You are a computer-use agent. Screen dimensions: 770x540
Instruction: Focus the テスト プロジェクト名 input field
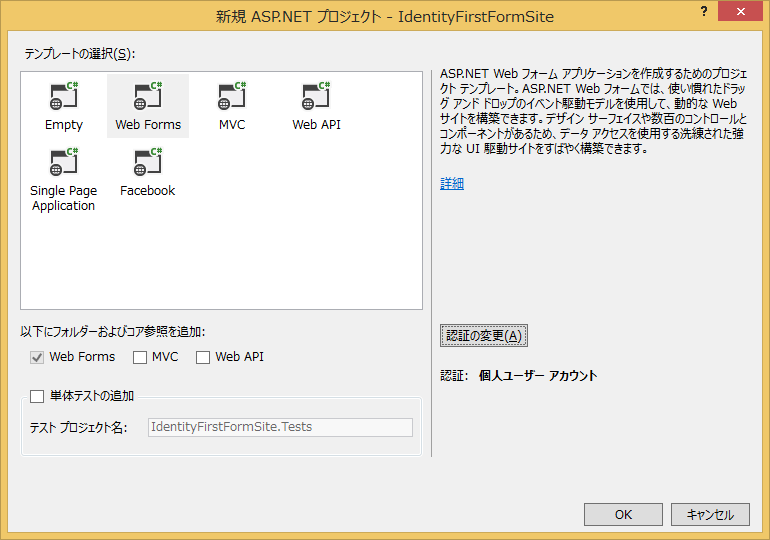[280, 427]
